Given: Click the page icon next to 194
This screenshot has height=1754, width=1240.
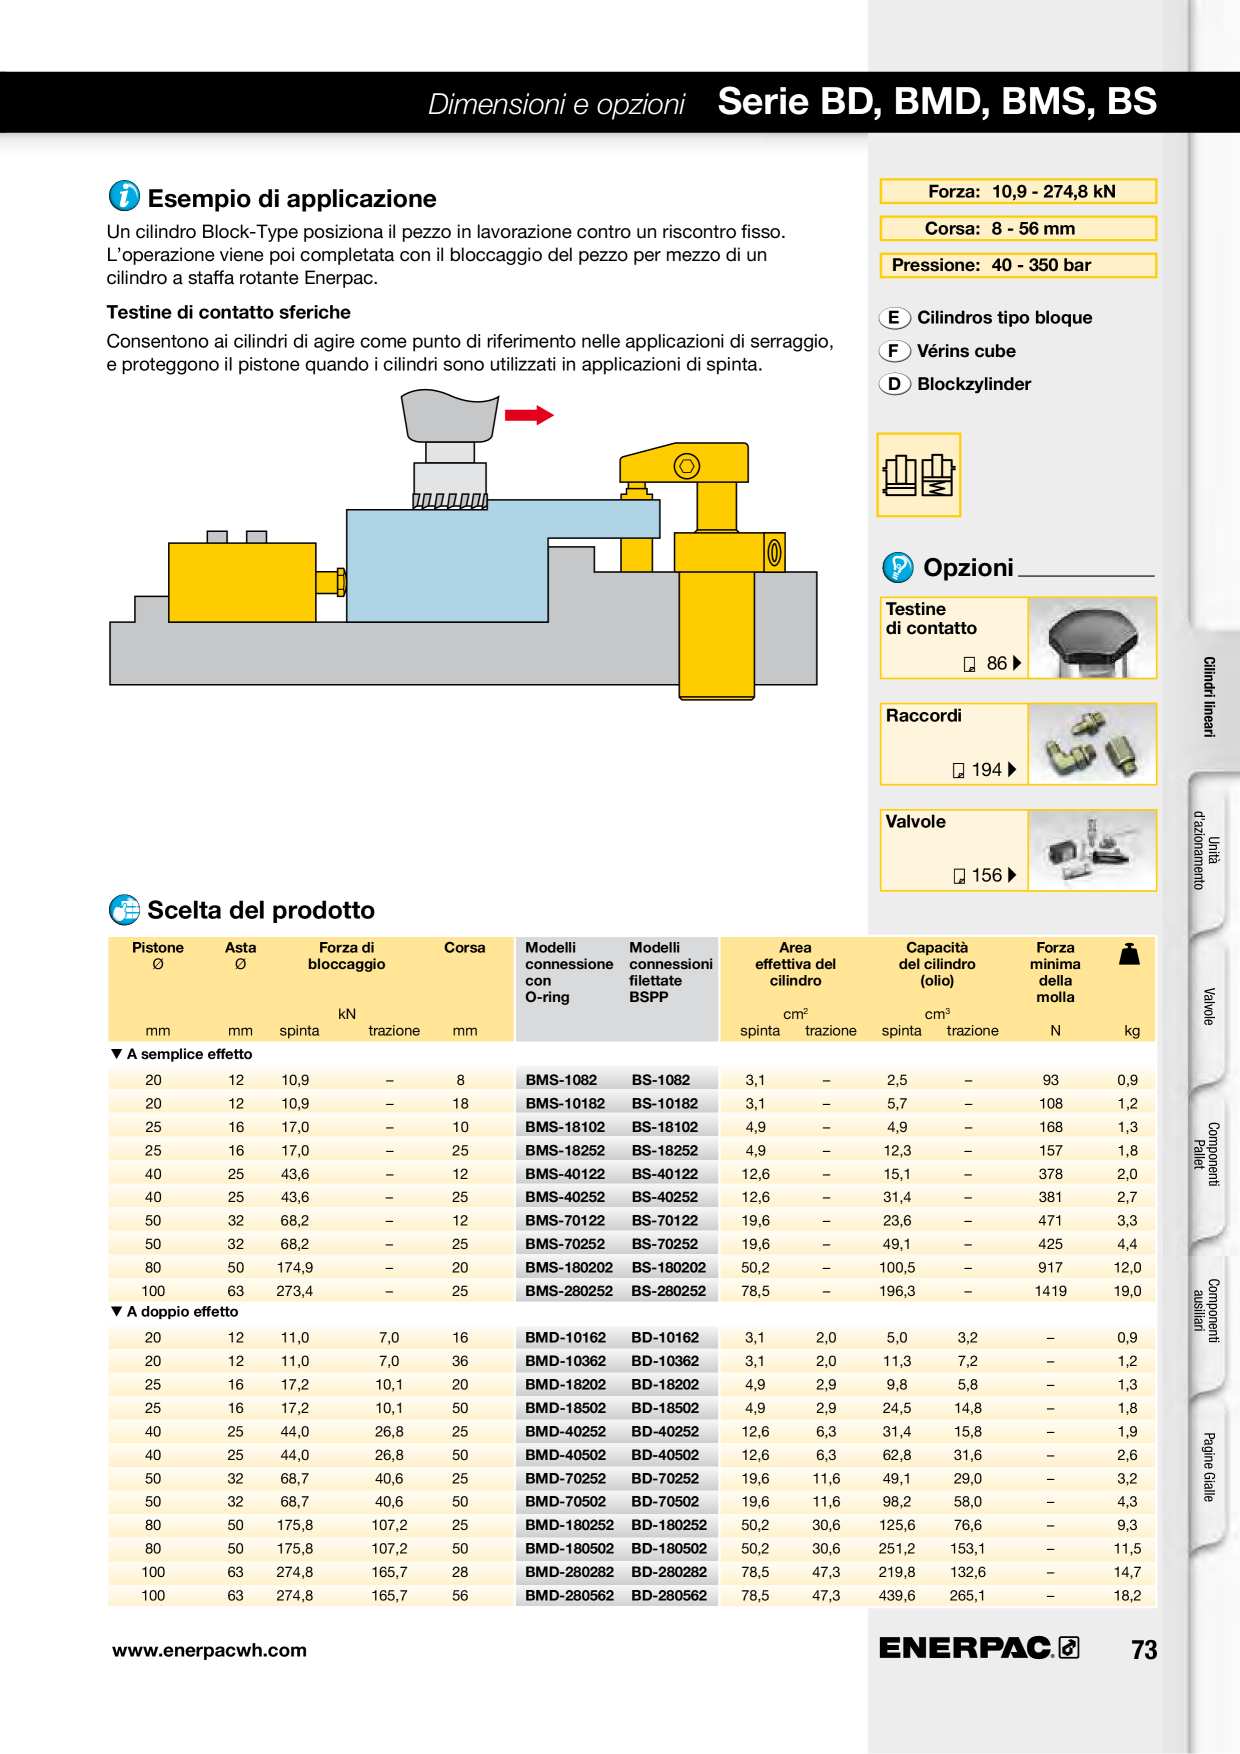Looking at the screenshot, I should 958,770.
